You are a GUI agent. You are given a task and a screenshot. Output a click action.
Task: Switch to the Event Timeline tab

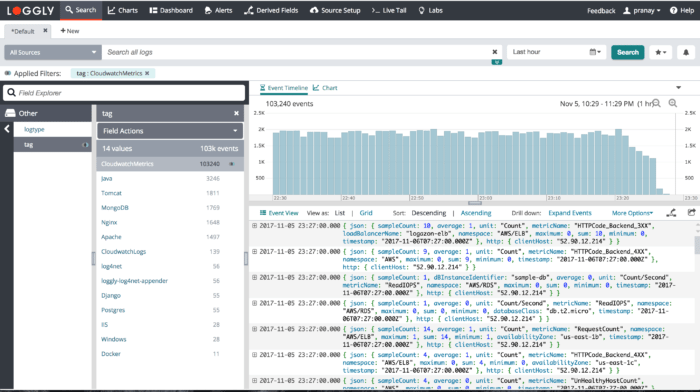tap(284, 88)
